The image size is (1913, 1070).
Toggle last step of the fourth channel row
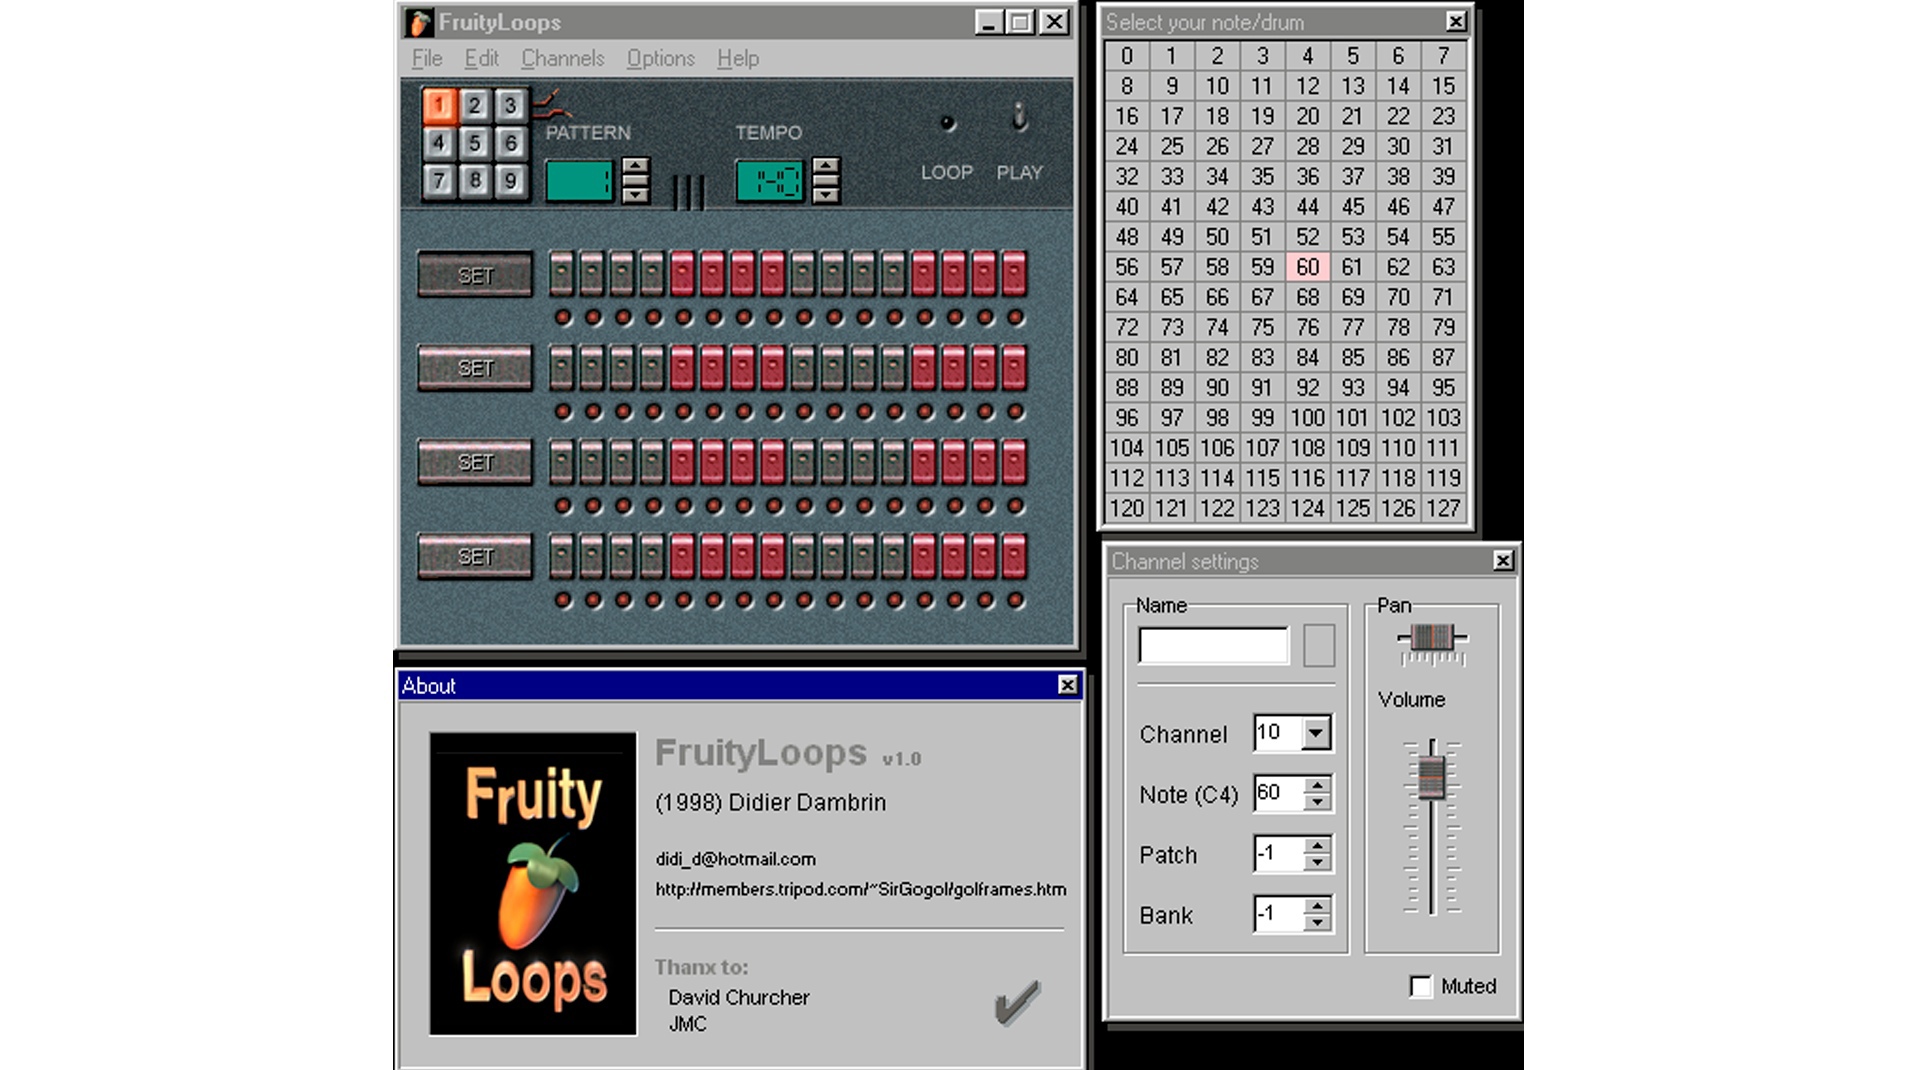[x=1014, y=556]
